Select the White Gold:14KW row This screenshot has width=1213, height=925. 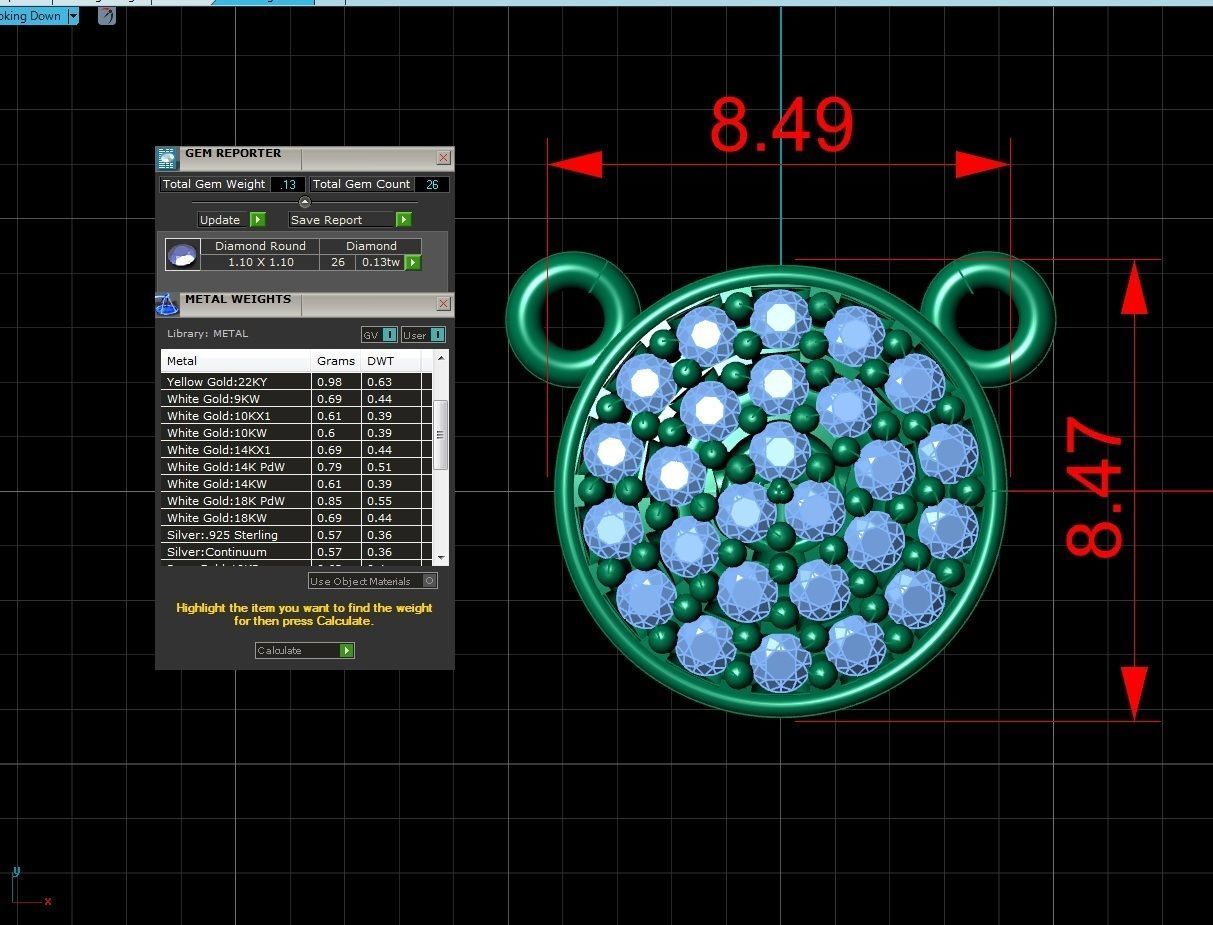coord(296,484)
